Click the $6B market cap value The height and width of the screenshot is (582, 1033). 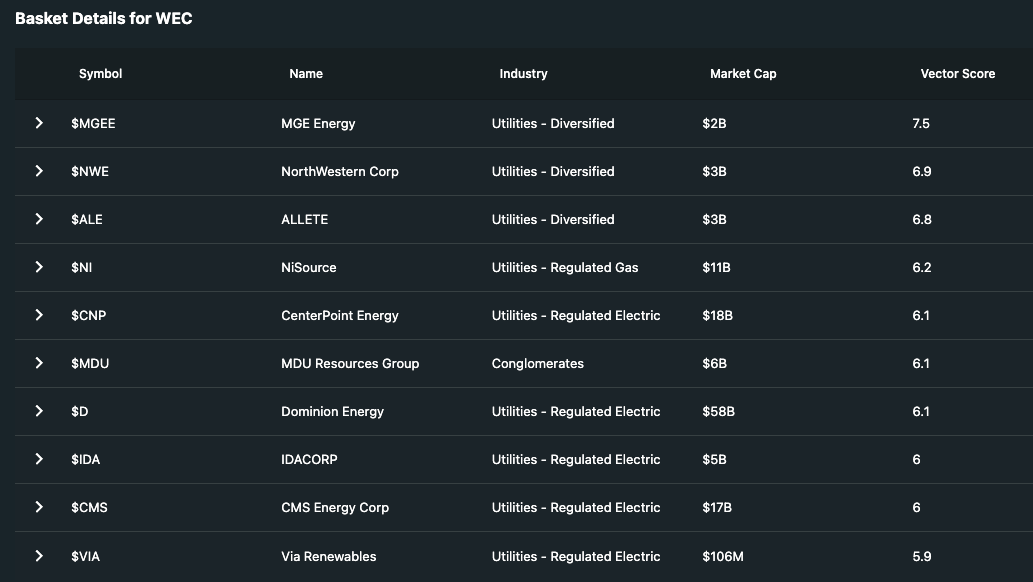click(714, 363)
